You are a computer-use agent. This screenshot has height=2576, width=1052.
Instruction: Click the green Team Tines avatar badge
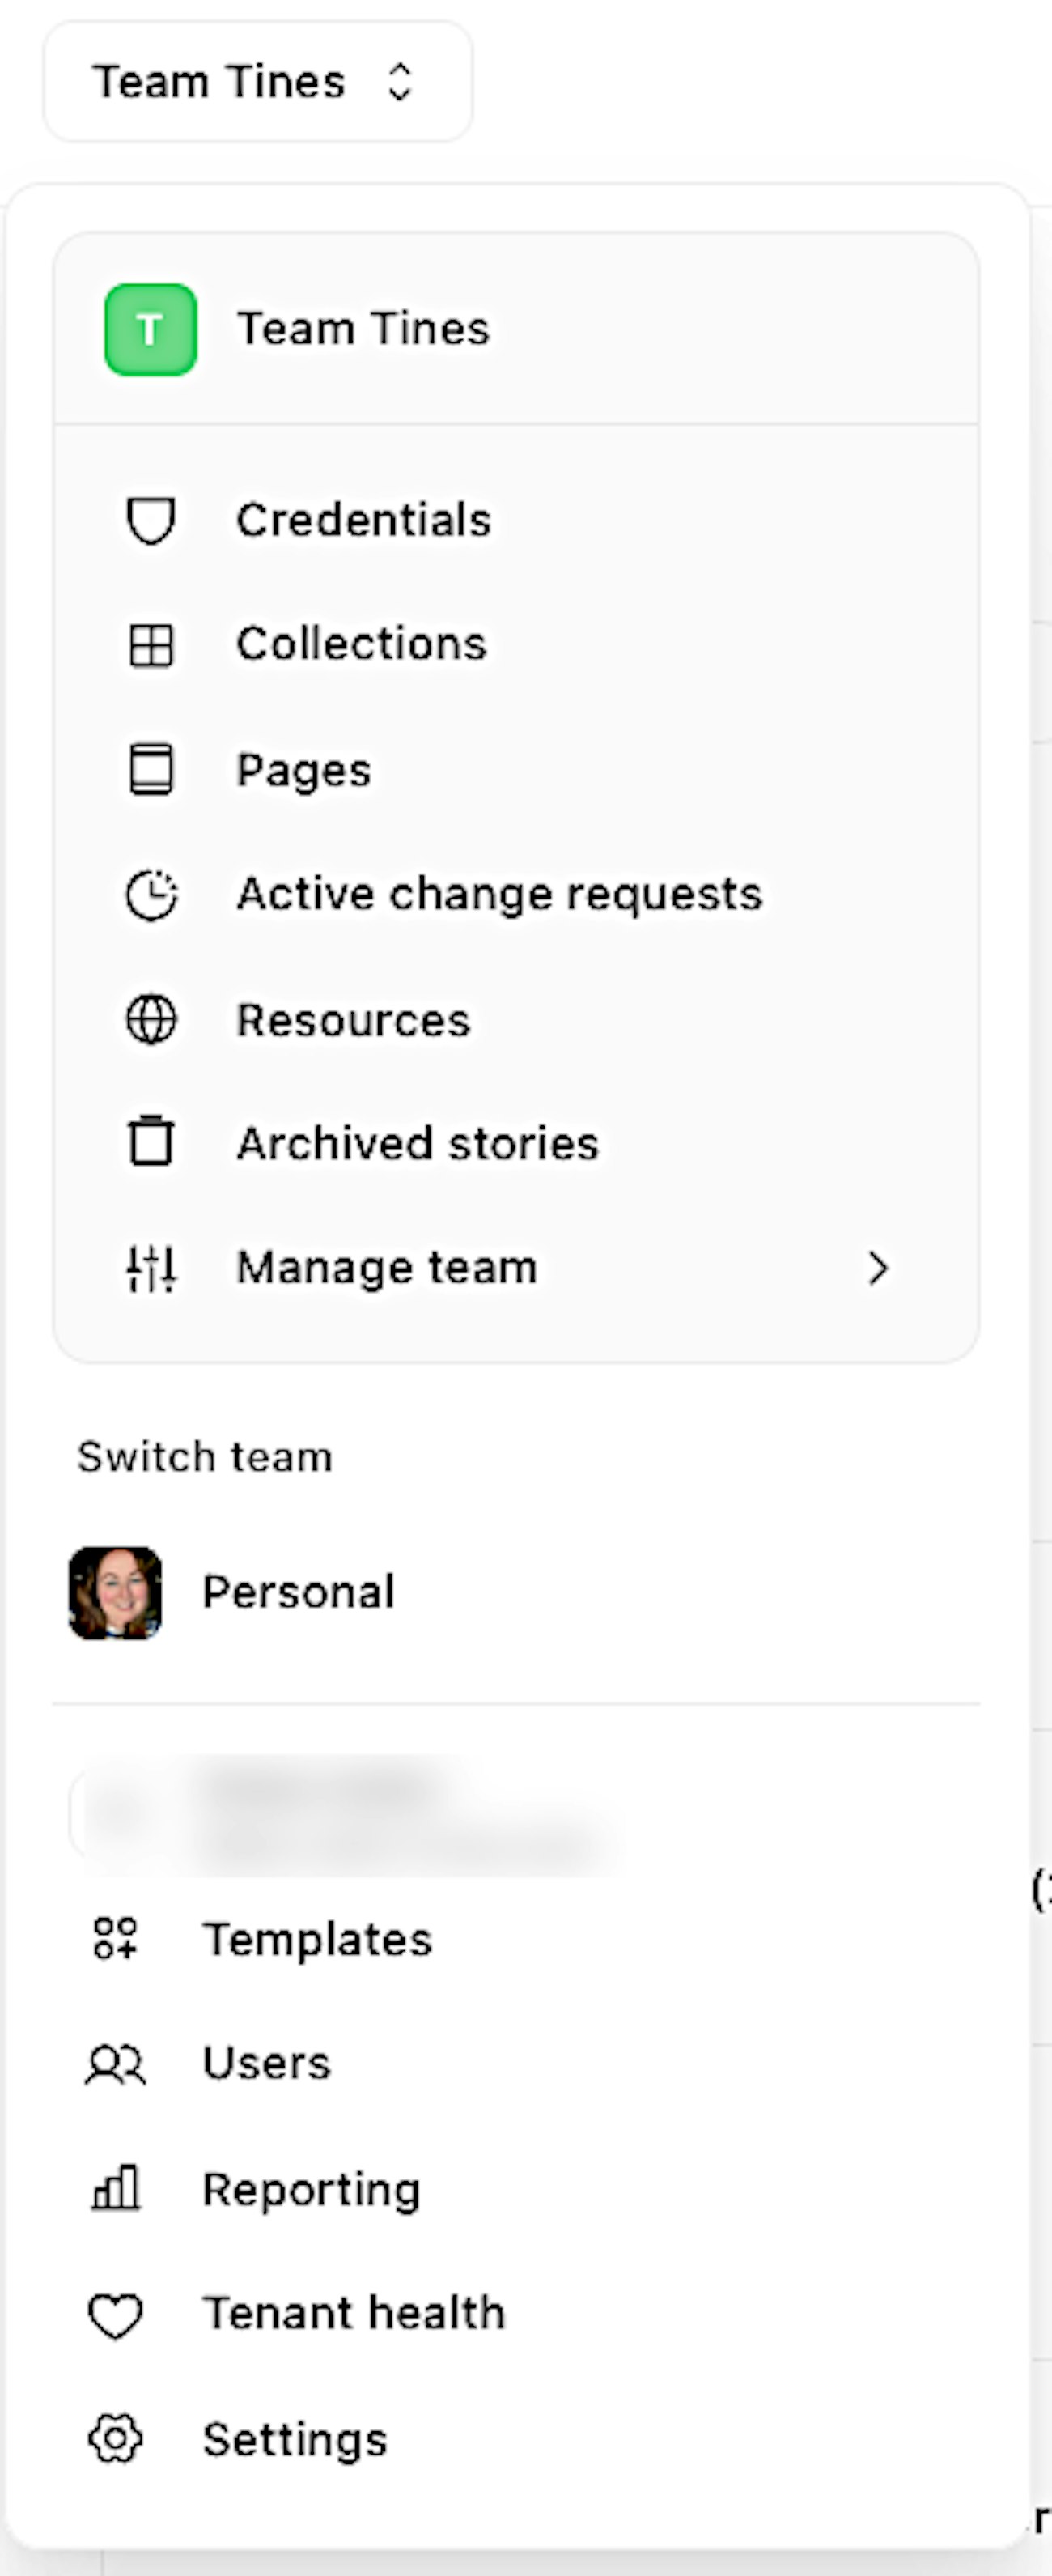[x=151, y=329]
